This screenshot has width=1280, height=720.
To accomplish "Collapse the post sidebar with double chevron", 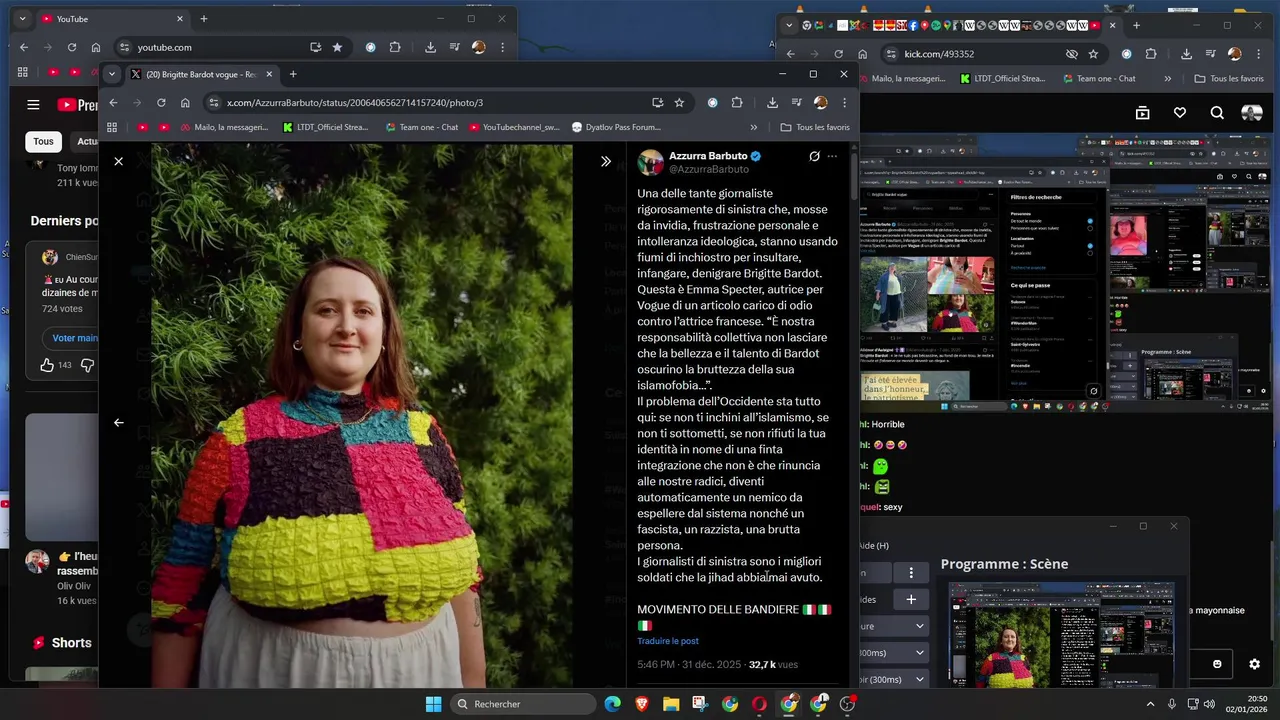I will pos(605,161).
